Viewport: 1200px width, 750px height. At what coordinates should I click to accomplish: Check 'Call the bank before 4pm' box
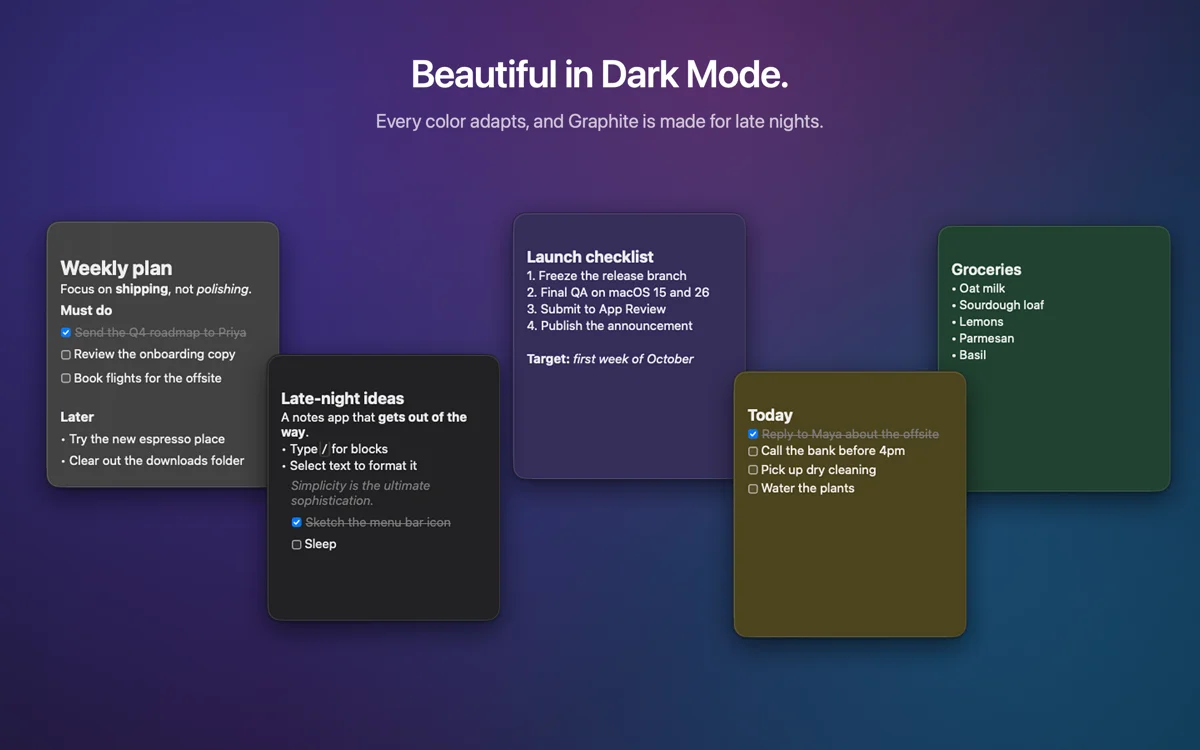(x=753, y=451)
